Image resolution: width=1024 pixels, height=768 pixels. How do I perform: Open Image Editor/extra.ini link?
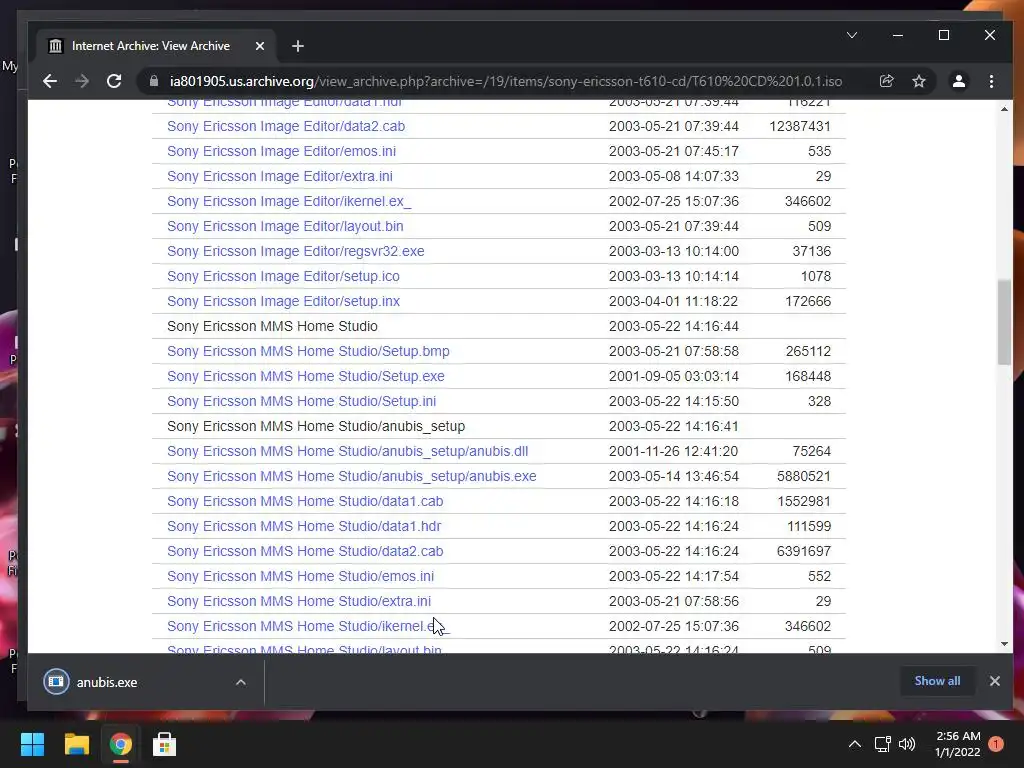[280, 176]
